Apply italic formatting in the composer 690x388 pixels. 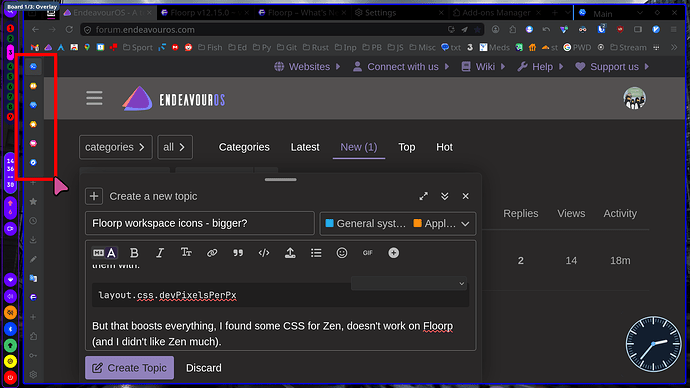click(x=160, y=253)
